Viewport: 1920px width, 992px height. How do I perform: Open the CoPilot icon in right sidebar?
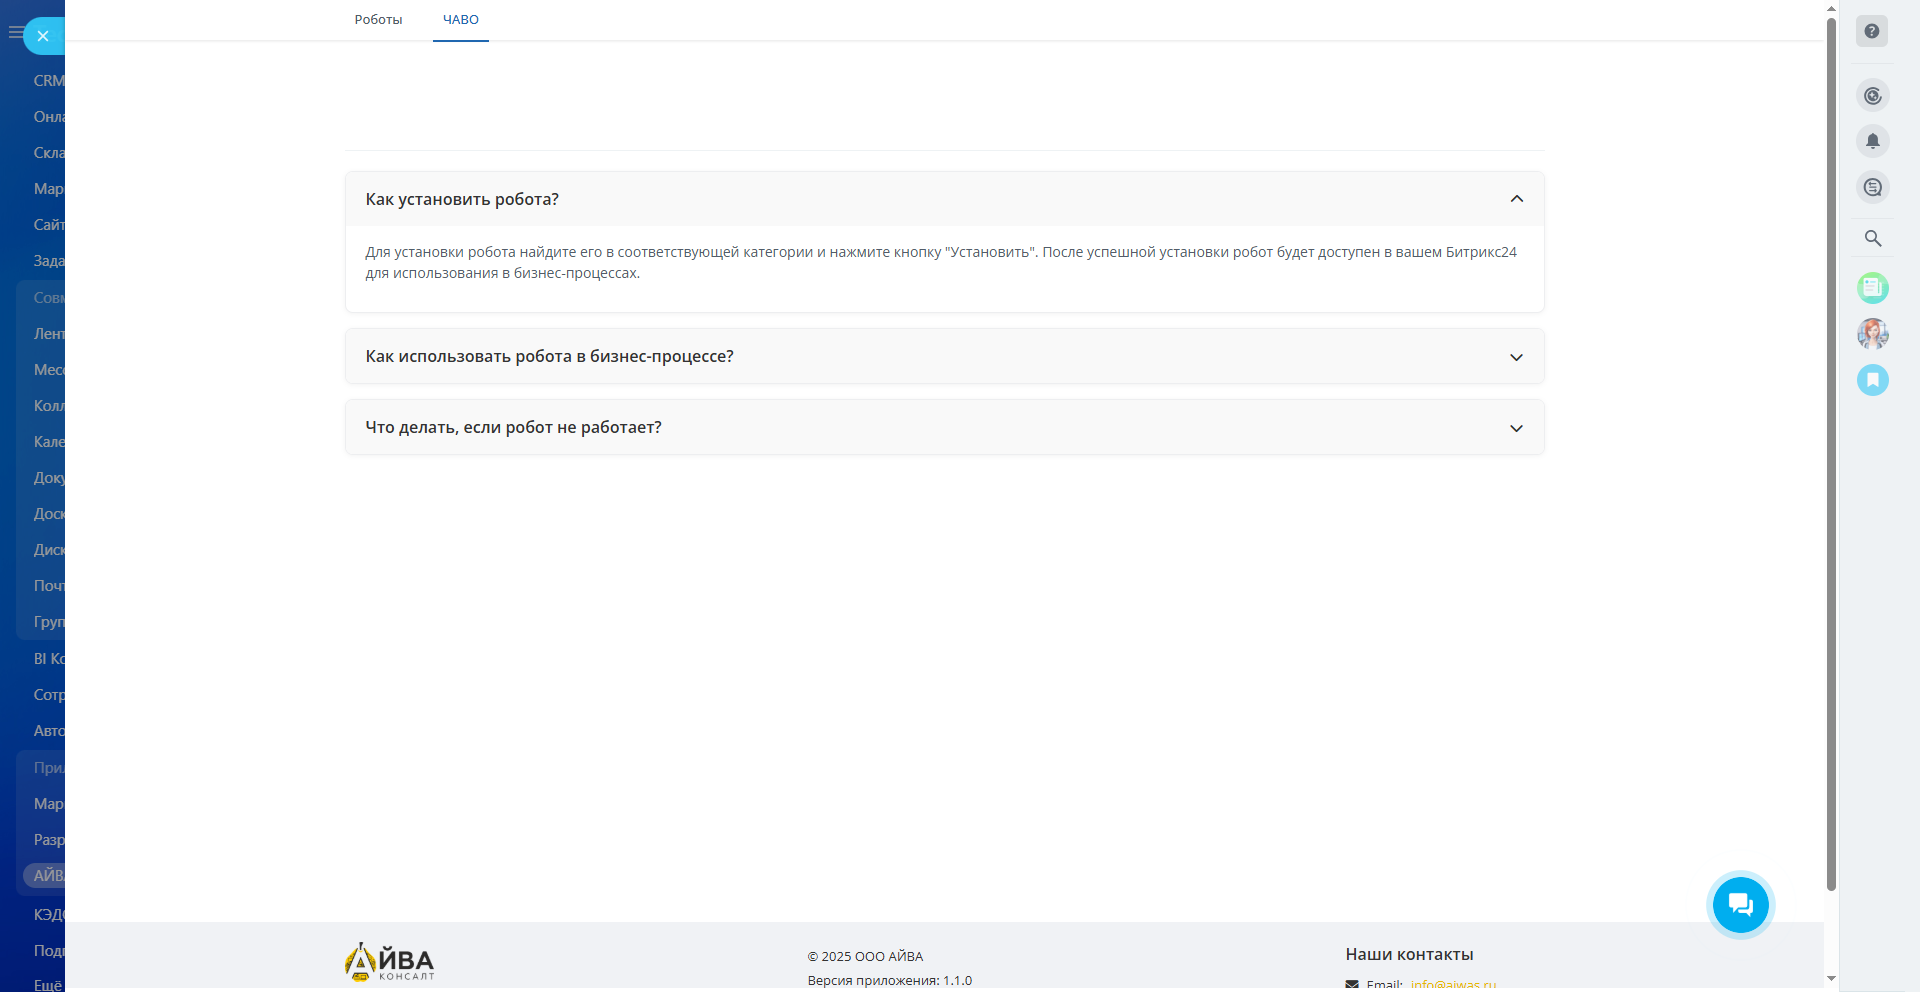tap(1873, 96)
